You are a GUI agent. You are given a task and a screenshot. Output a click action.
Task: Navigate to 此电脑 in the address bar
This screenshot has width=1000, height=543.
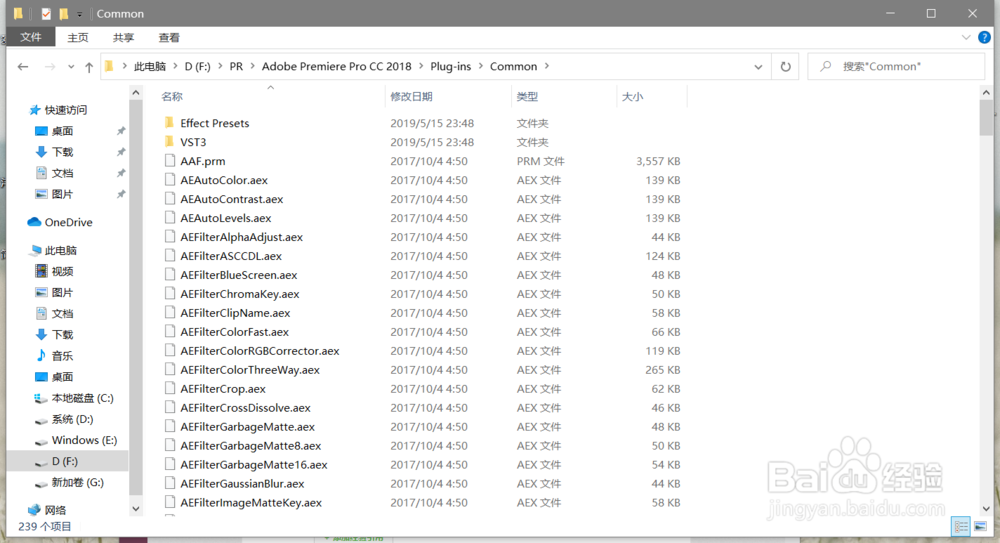pyautogui.click(x=150, y=66)
